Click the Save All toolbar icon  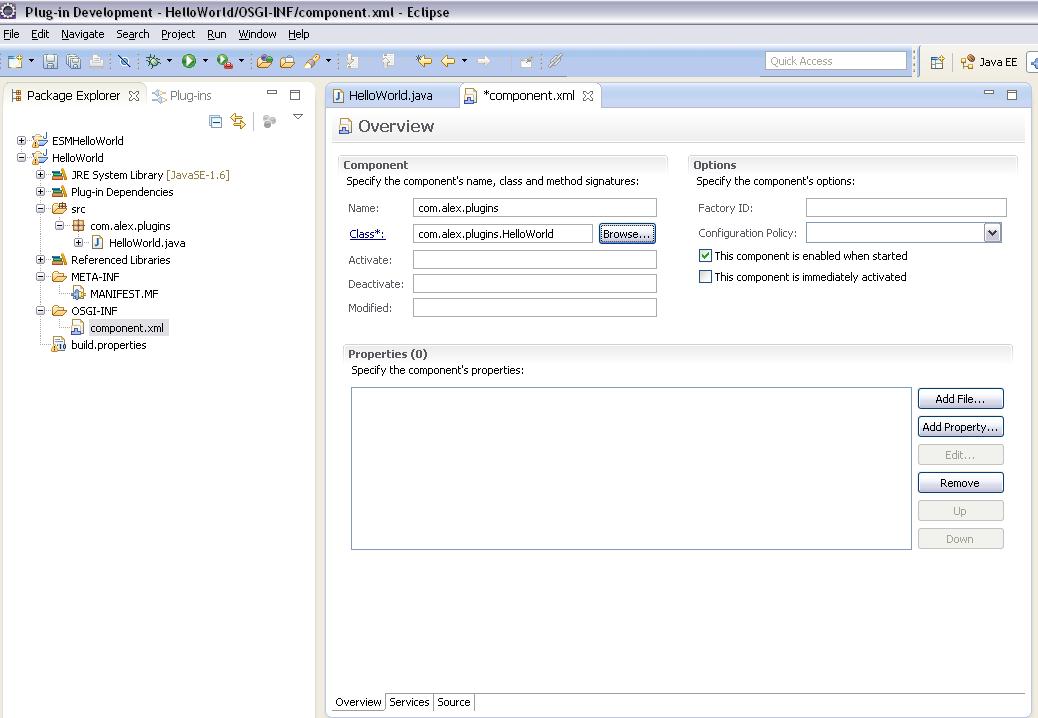(x=73, y=62)
